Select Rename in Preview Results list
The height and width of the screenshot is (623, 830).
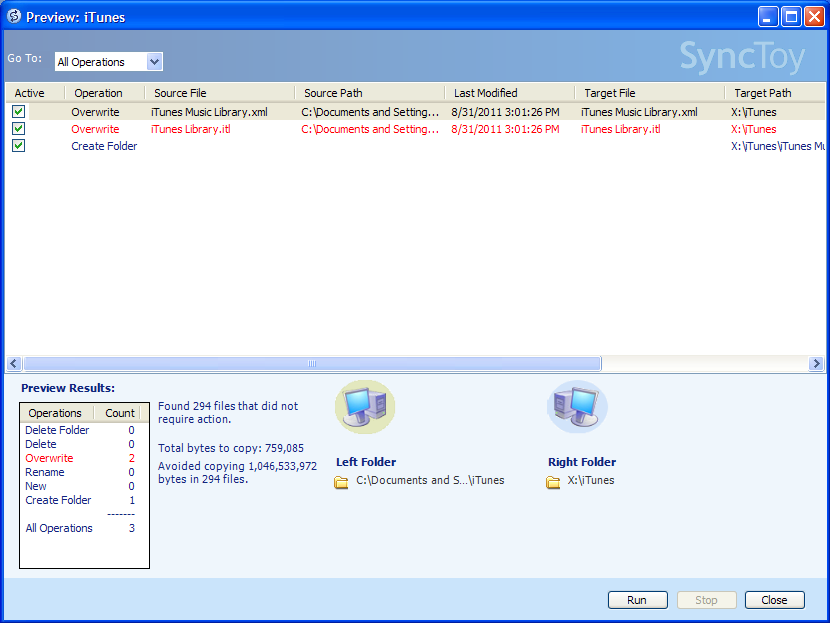45,472
